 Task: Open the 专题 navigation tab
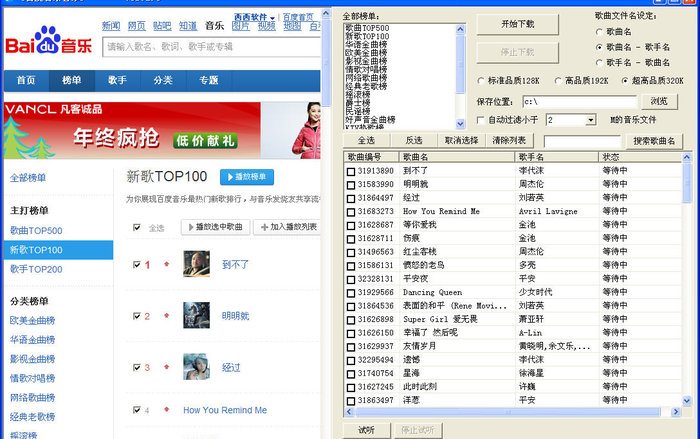click(x=208, y=80)
